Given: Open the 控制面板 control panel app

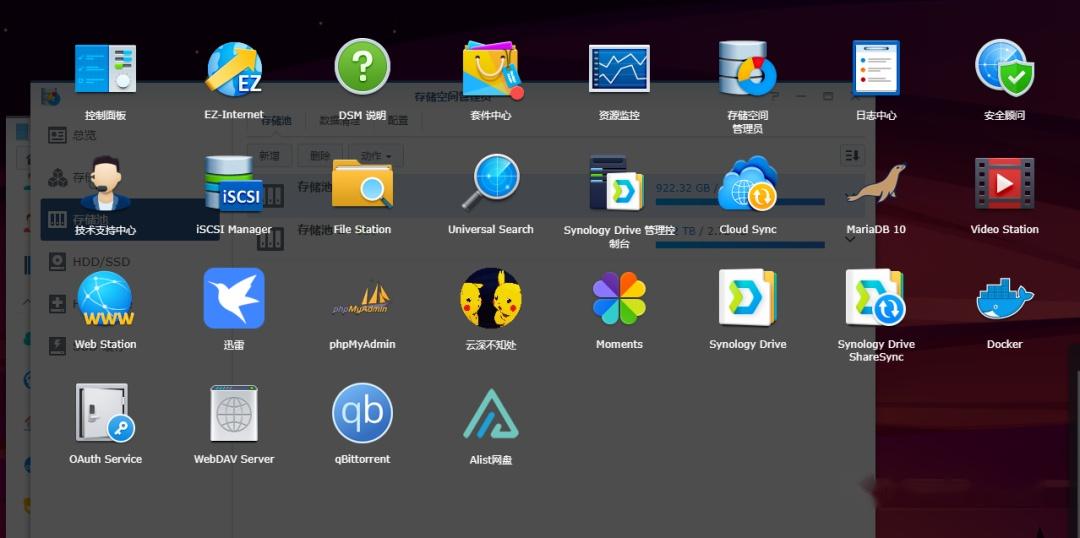Looking at the screenshot, I should pos(105,69).
